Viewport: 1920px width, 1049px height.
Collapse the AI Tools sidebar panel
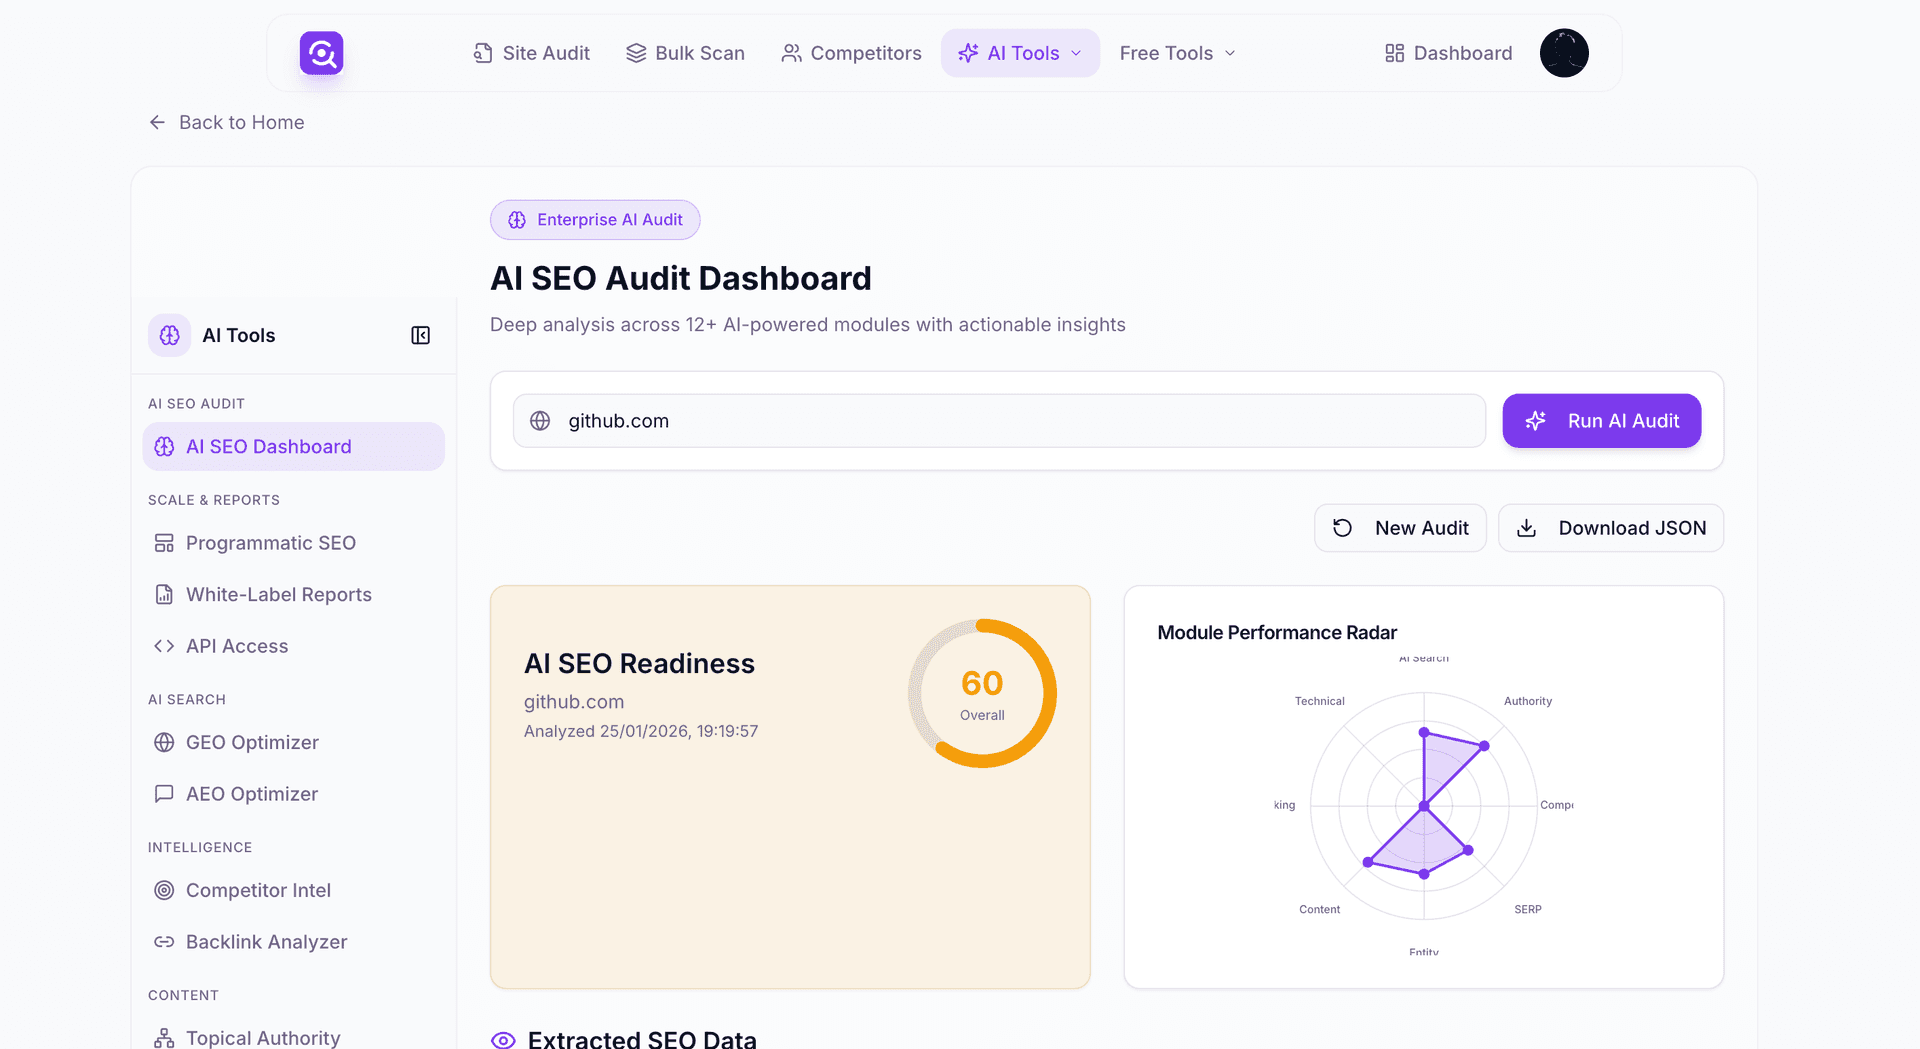[420, 335]
